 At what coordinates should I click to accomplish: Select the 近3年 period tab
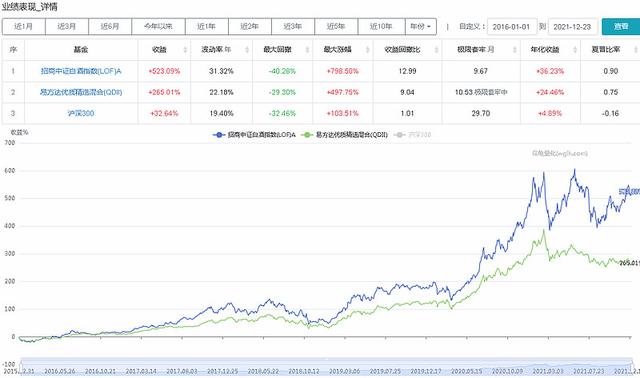pyautogui.click(x=293, y=27)
